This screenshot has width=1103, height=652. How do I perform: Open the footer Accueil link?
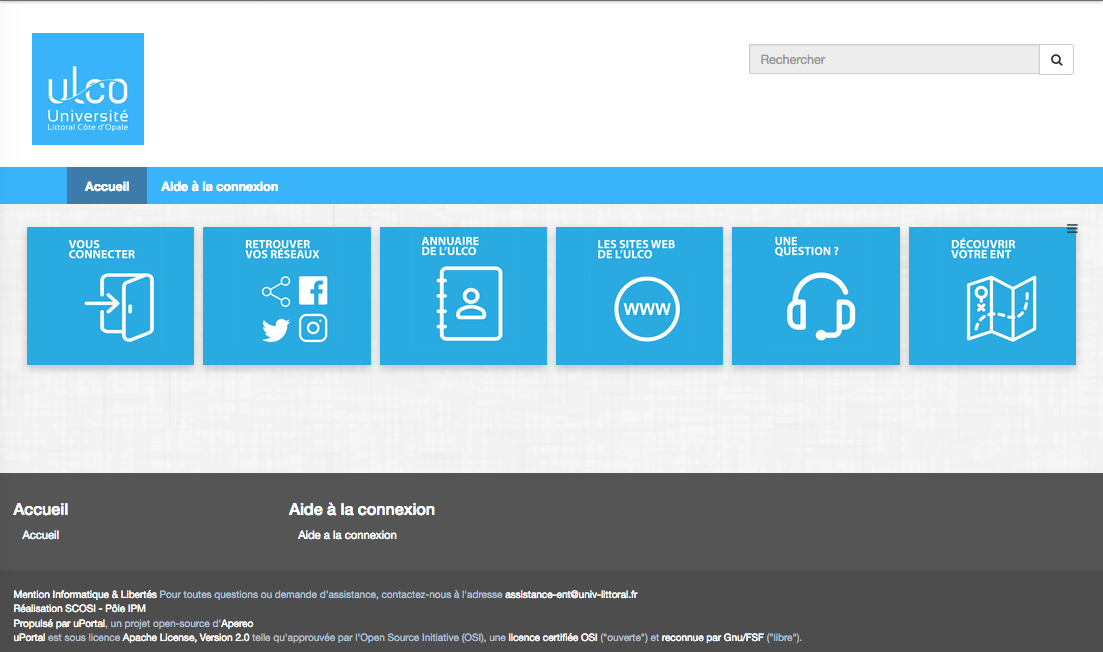[41, 535]
